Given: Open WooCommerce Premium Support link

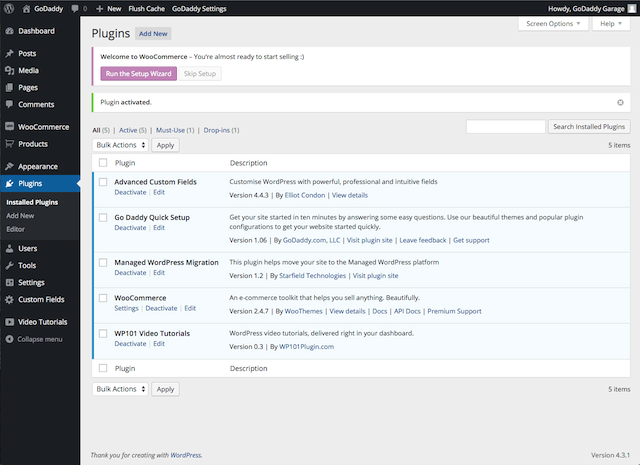Looking at the screenshot, I should (454, 311).
